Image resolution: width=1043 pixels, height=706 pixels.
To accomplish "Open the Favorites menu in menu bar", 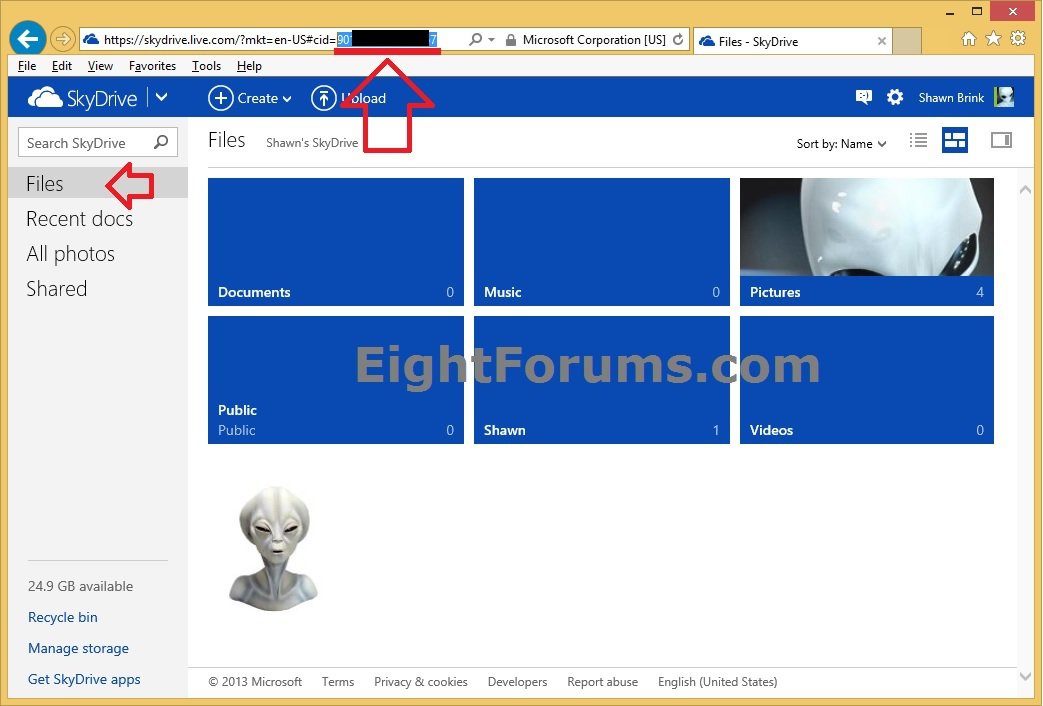I will click(152, 66).
